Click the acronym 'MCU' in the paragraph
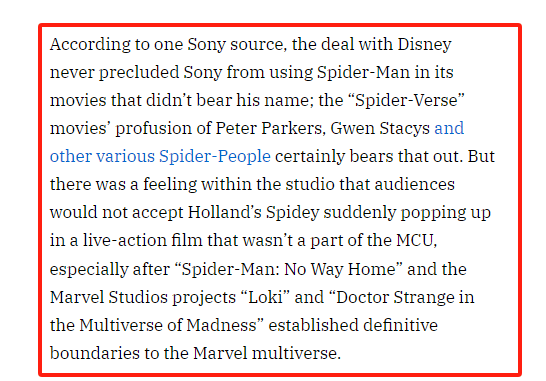The image size is (546, 381). (416, 240)
